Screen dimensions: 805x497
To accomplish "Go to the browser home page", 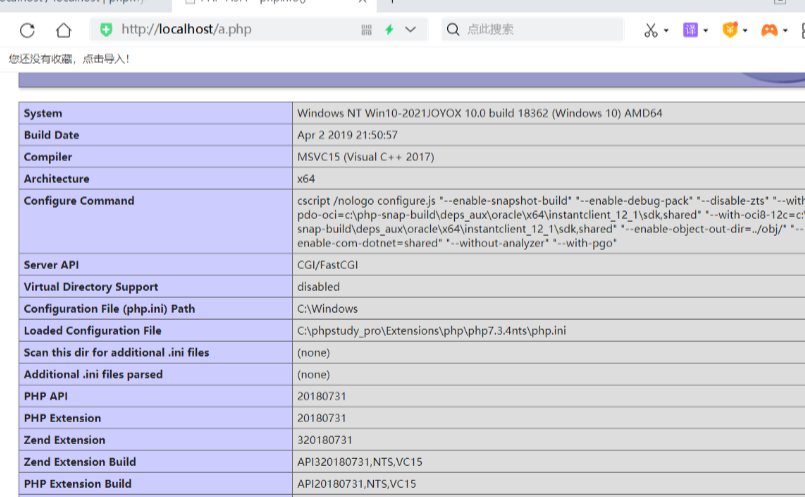I will tap(64, 30).
